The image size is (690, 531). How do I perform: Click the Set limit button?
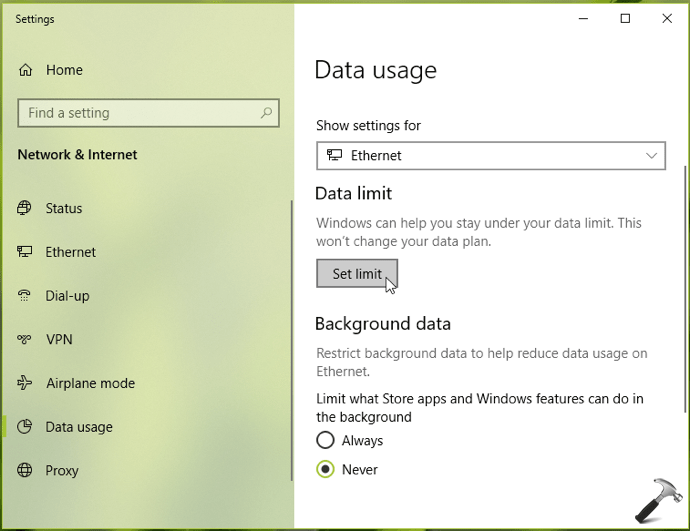tap(357, 274)
